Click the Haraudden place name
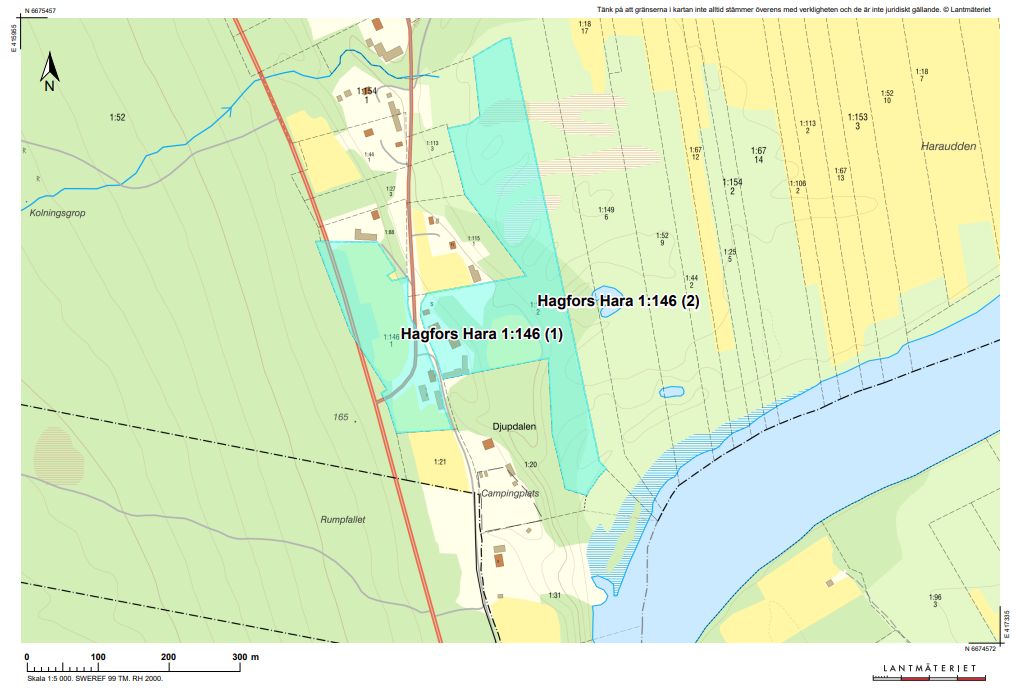 [x=948, y=146]
